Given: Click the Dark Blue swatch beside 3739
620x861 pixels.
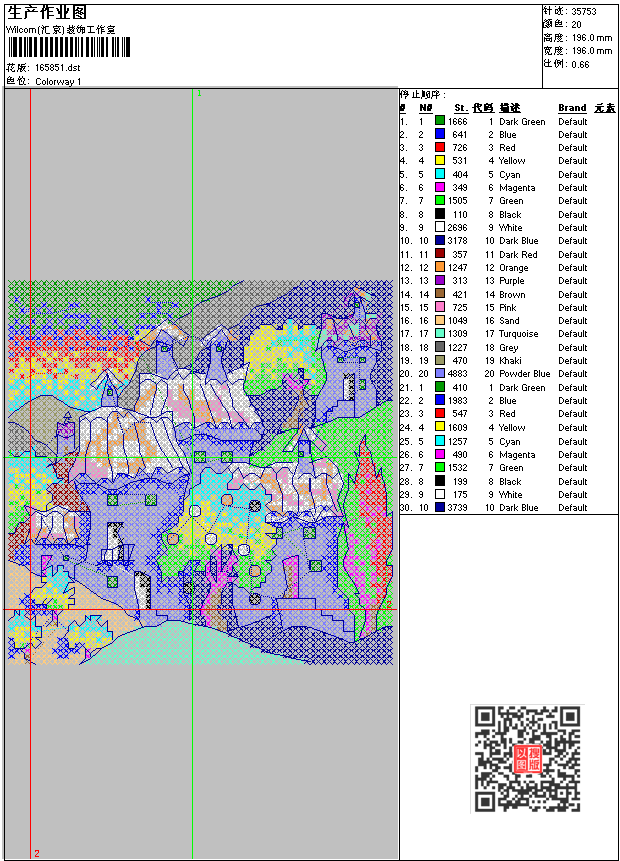Looking at the screenshot, I should click(x=439, y=508).
